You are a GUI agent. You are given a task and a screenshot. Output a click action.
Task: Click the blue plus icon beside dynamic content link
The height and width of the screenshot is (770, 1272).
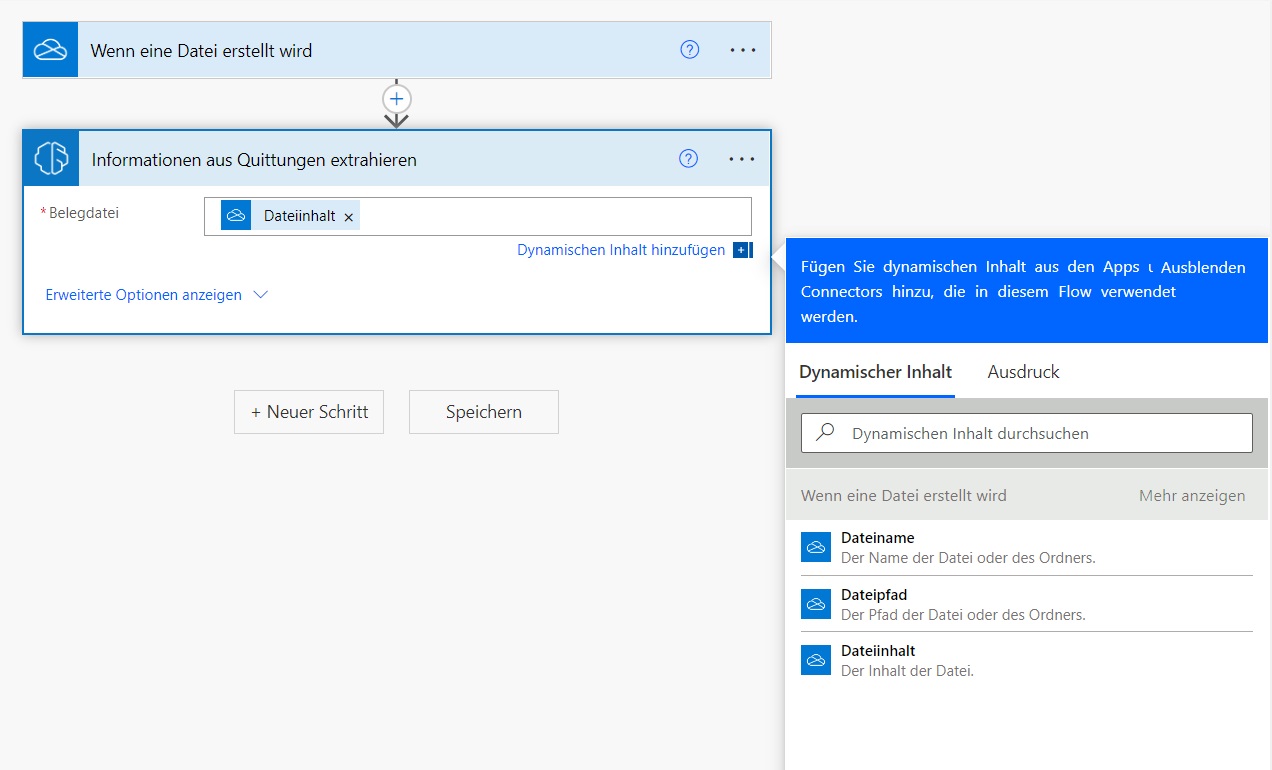click(x=741, y=250)
